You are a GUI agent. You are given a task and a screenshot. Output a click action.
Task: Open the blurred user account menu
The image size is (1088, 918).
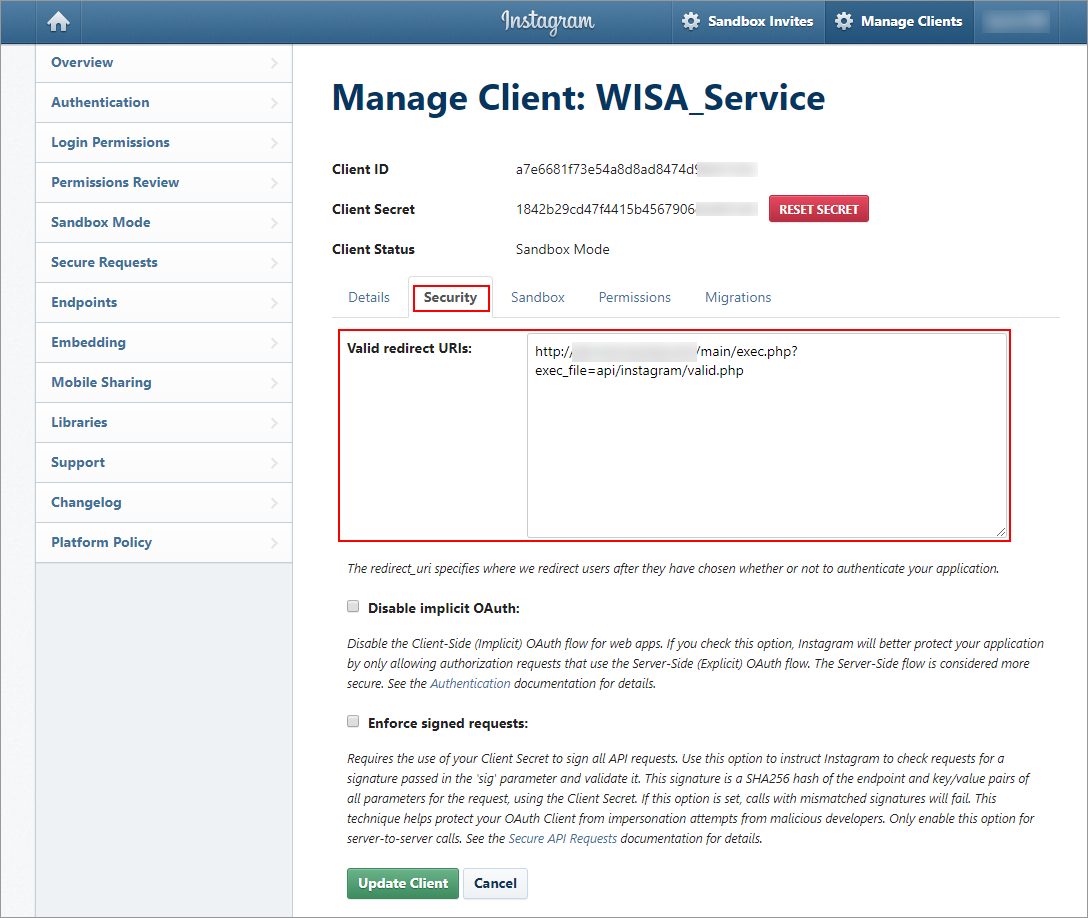click(x=1016, y=22)
